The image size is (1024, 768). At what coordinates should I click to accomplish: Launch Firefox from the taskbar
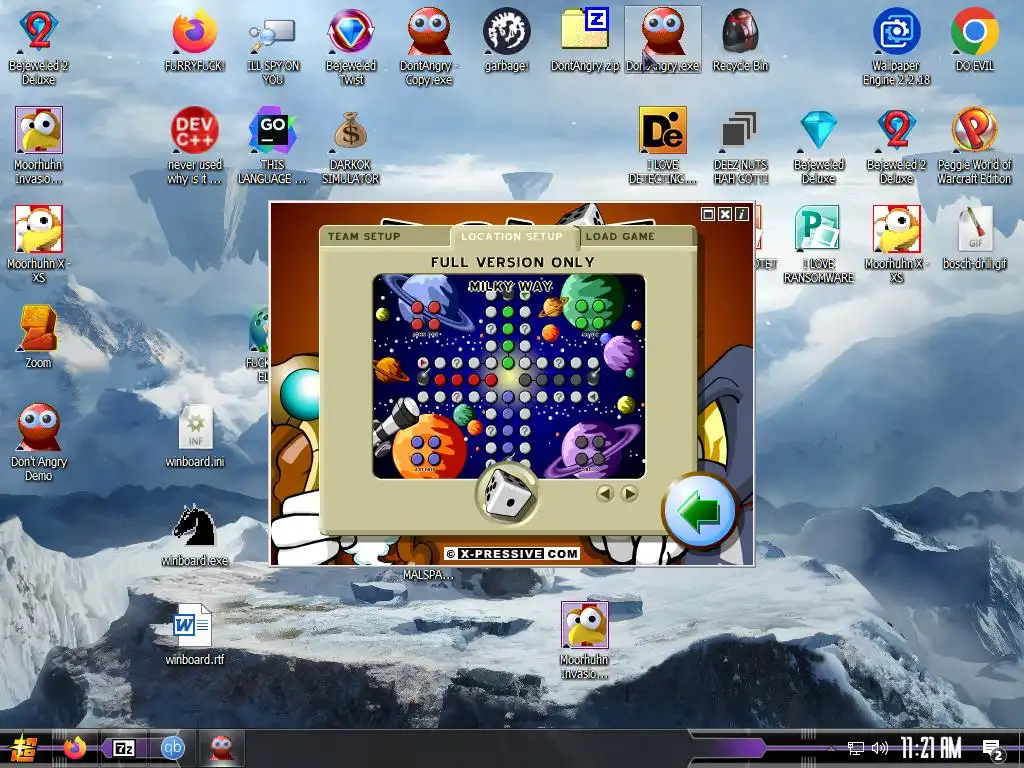coord(74,748)
